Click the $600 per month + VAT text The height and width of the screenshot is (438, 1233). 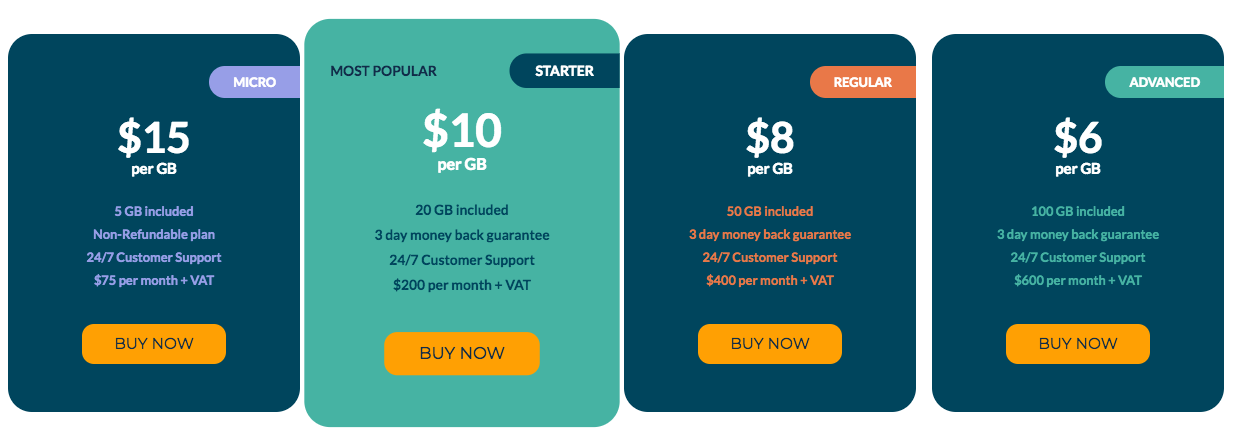(x=1078, y=280)
